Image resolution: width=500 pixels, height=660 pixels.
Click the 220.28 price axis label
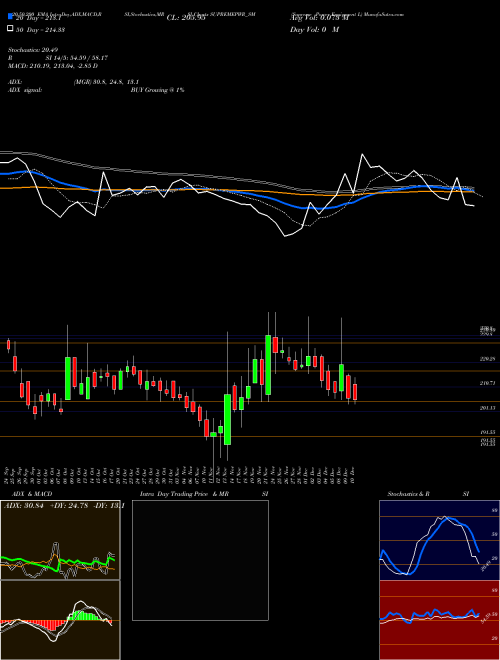click(487, 359)
